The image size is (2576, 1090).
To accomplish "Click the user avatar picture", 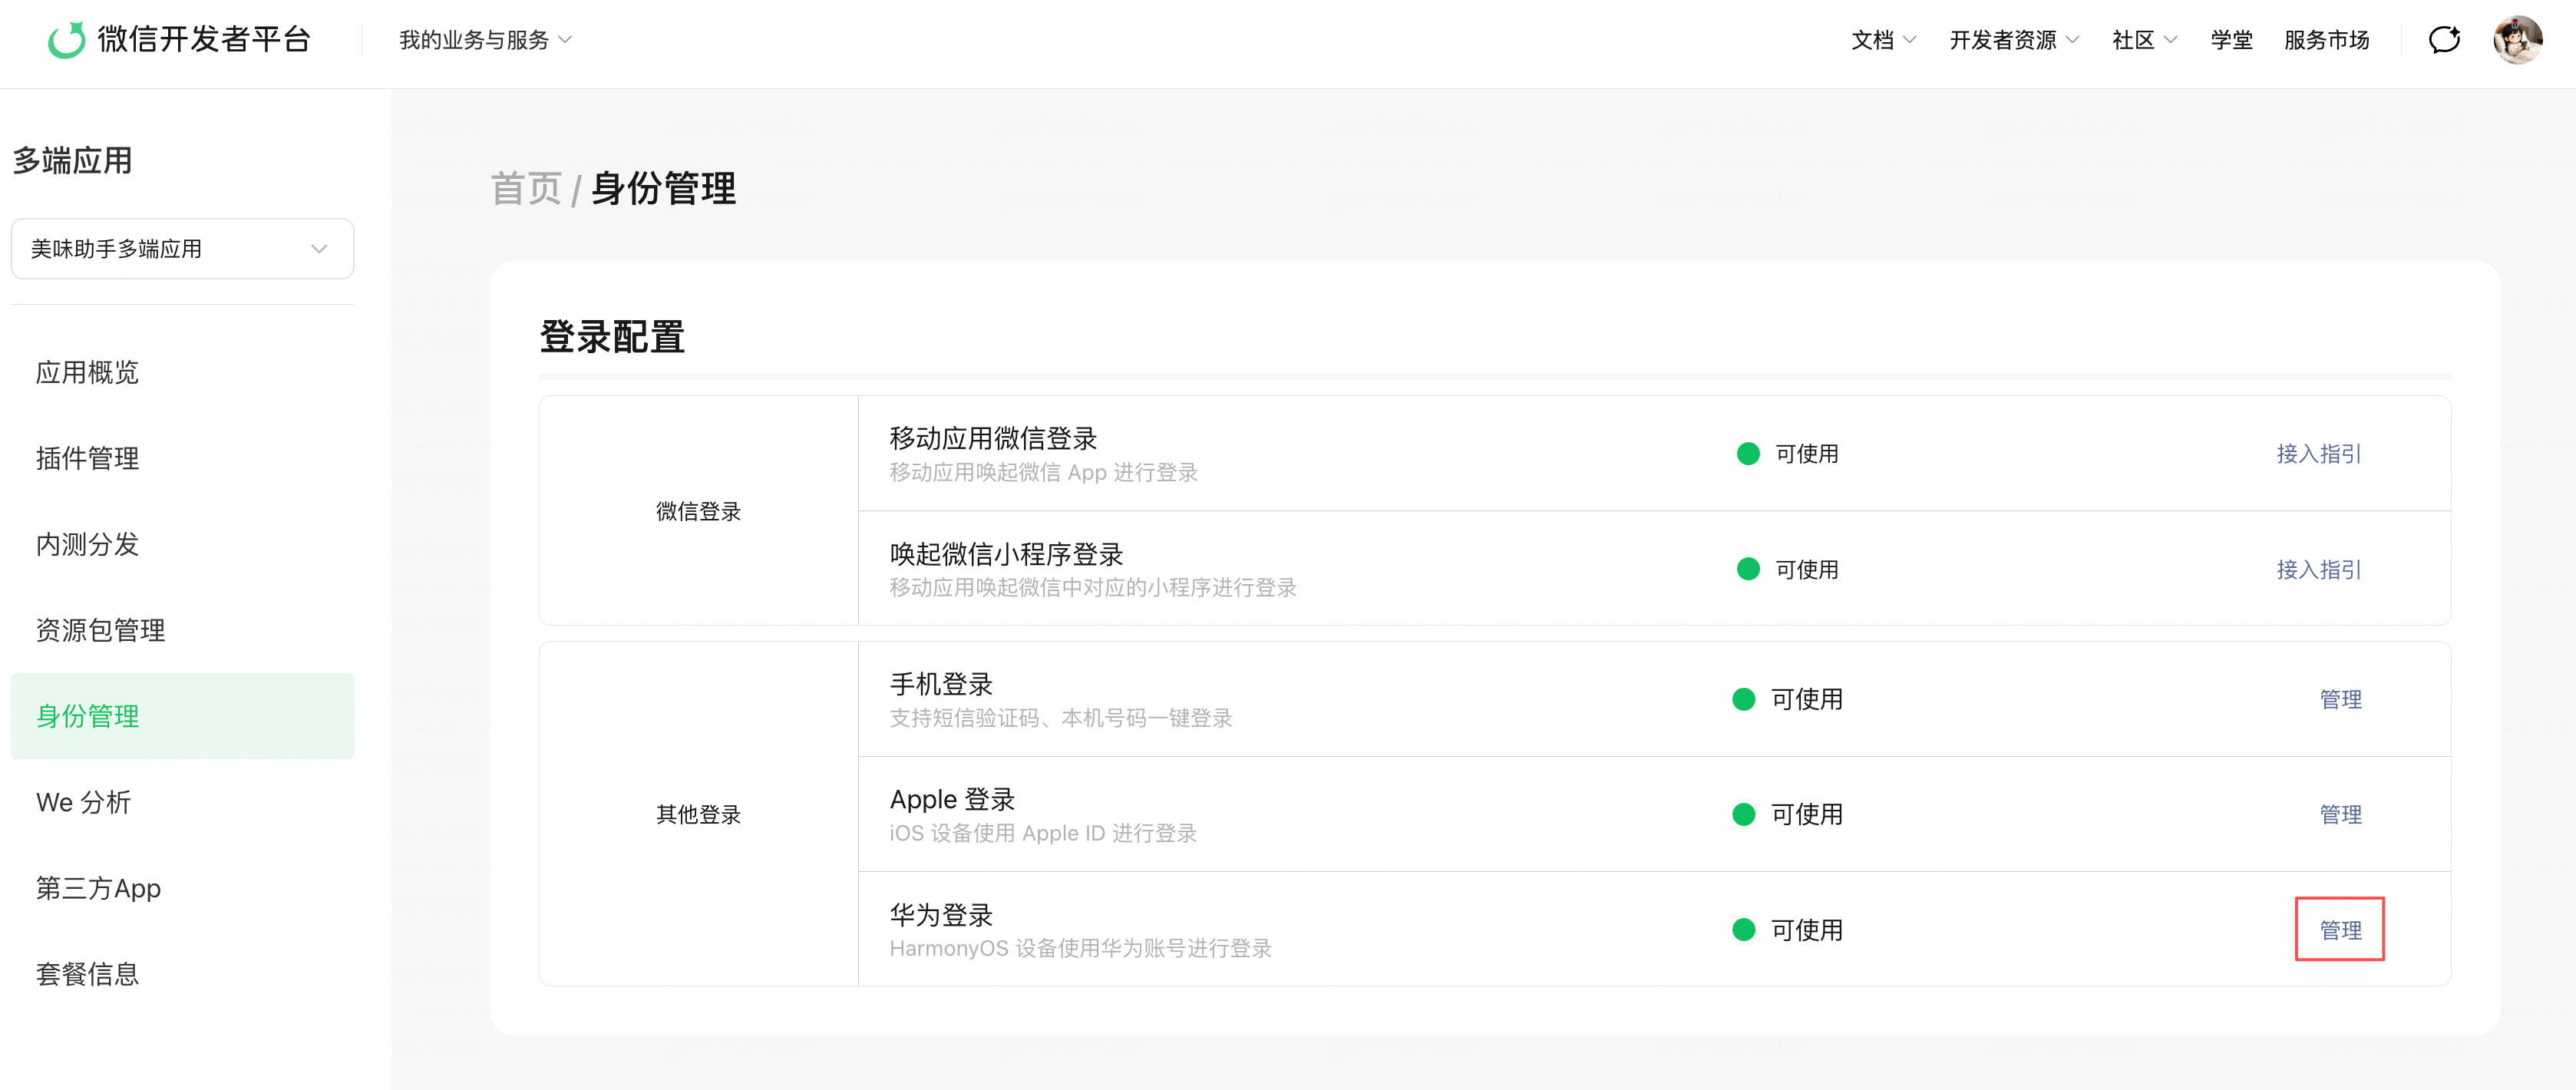I will point(2516,40).
